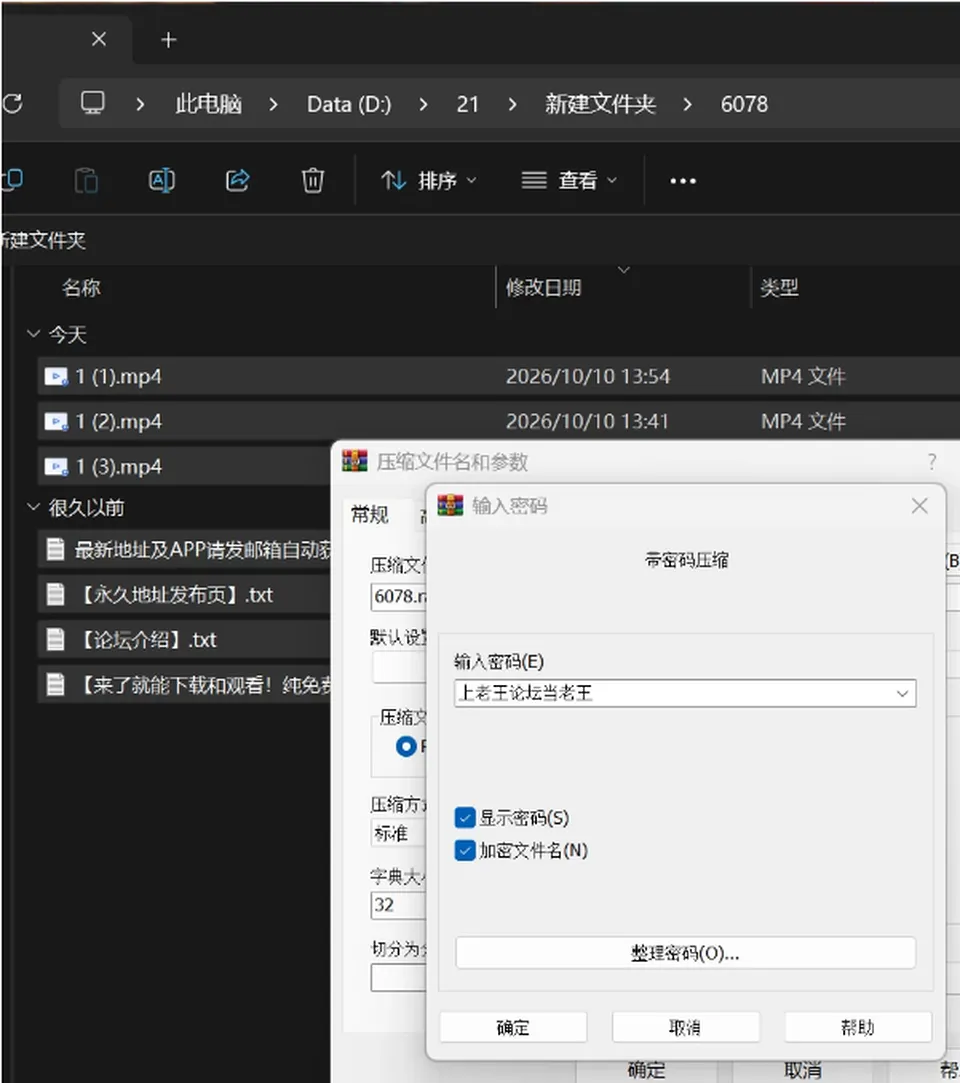Click the new tab plus icon
The width and height of the screenshot is (960, 1083).
[x=169, y=40]
